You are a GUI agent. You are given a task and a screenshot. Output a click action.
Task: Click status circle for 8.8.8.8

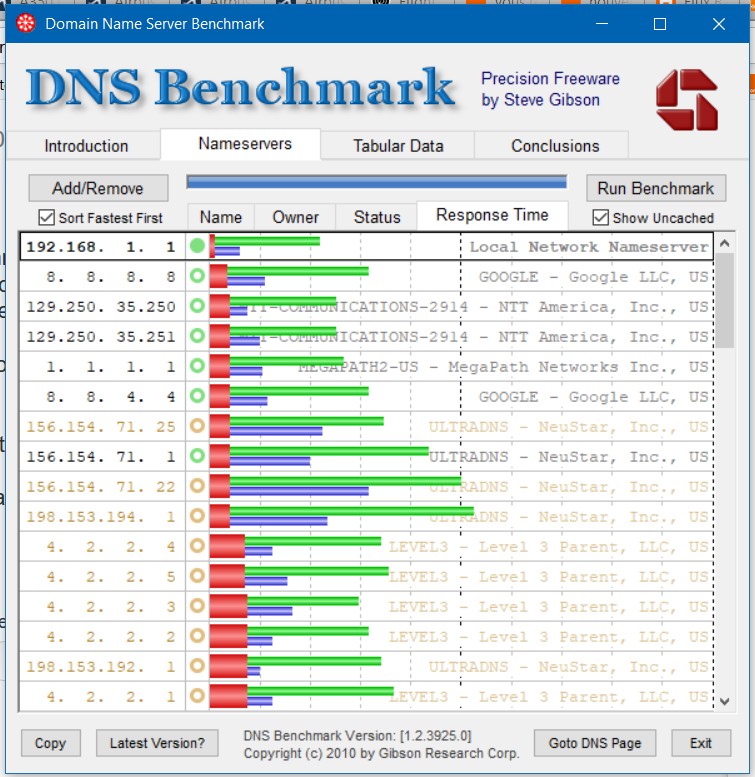point(197,276)
